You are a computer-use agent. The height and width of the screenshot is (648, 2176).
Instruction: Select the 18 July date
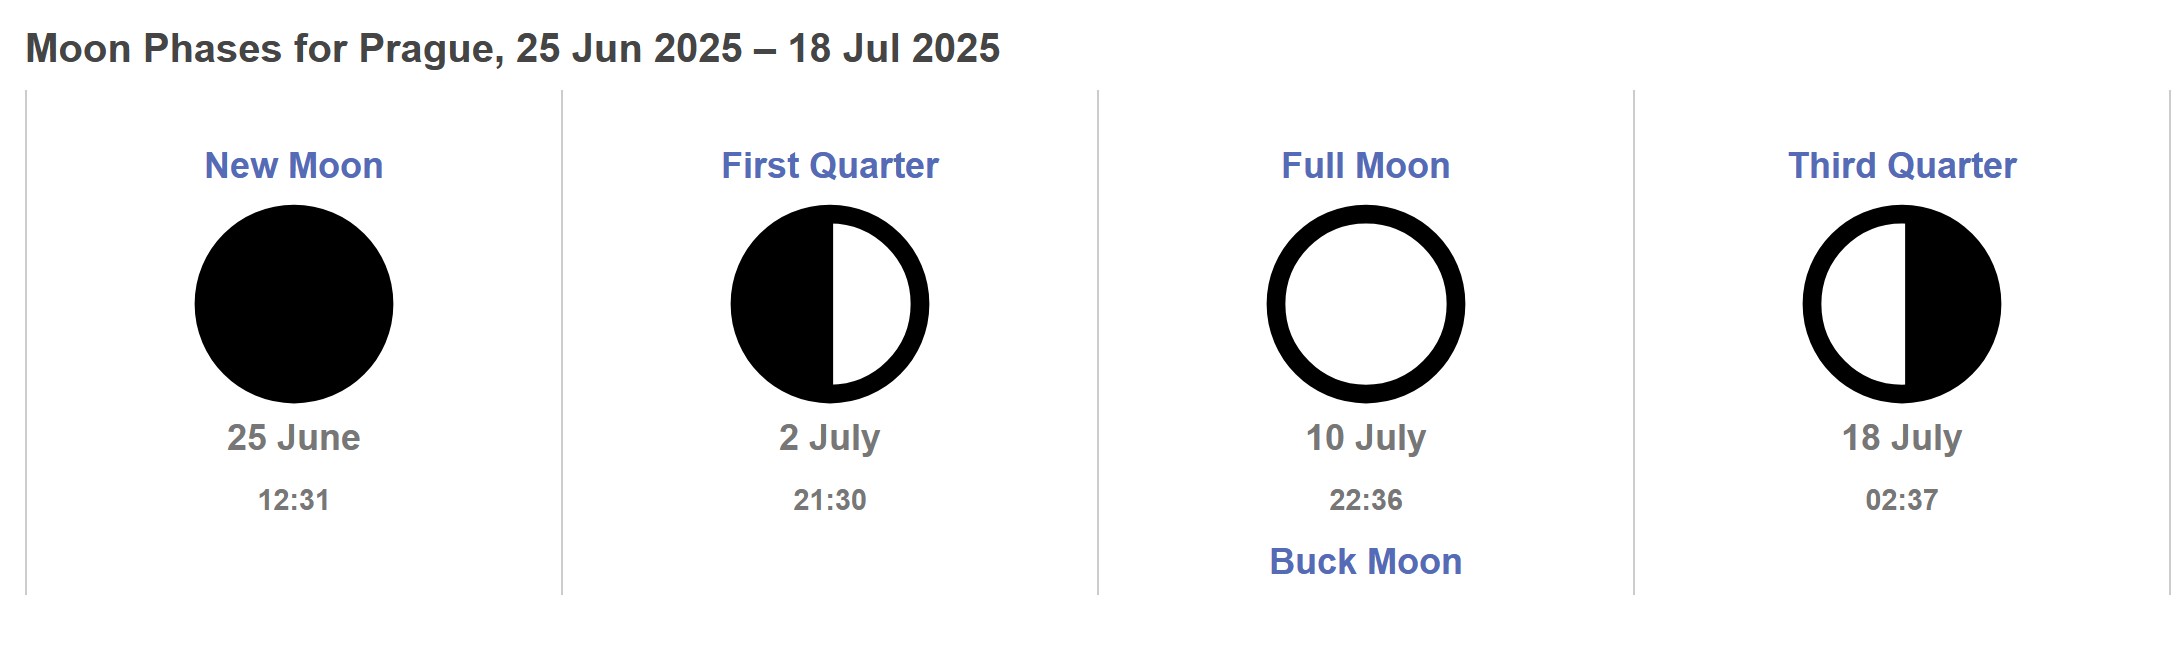[x=1902, y=438]
